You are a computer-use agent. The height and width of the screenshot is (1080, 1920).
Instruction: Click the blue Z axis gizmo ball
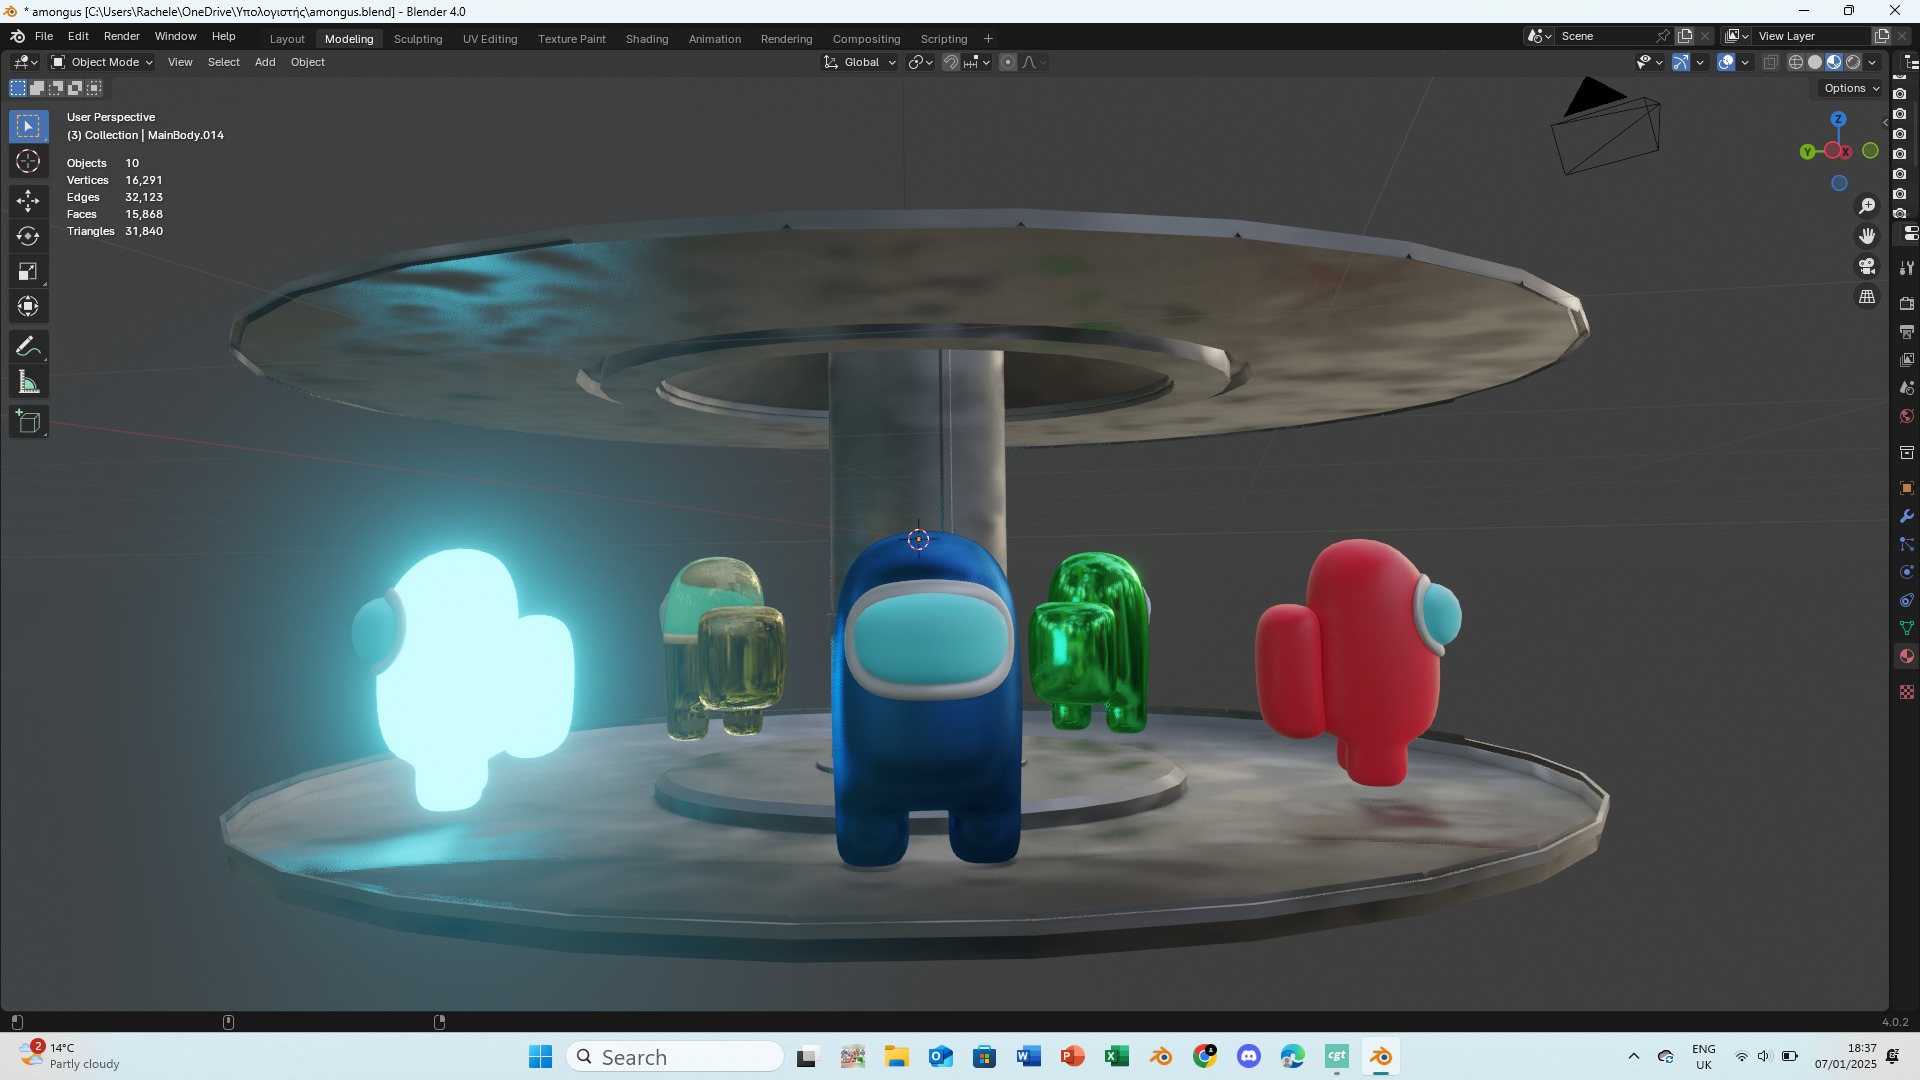(1838, 119)
